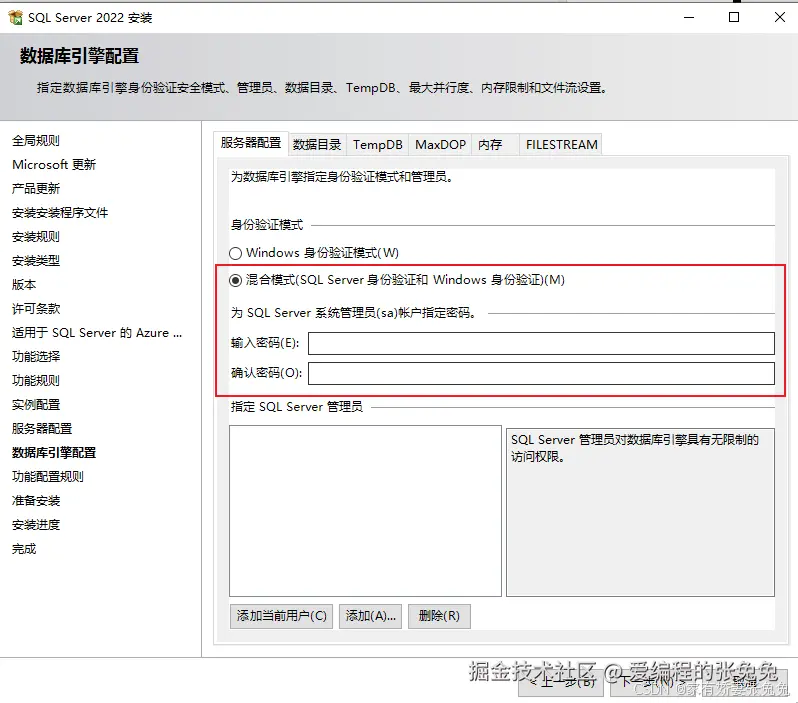Select 功能配置规则 step
This screenshot has height=703, width=798.
point(48,476)
